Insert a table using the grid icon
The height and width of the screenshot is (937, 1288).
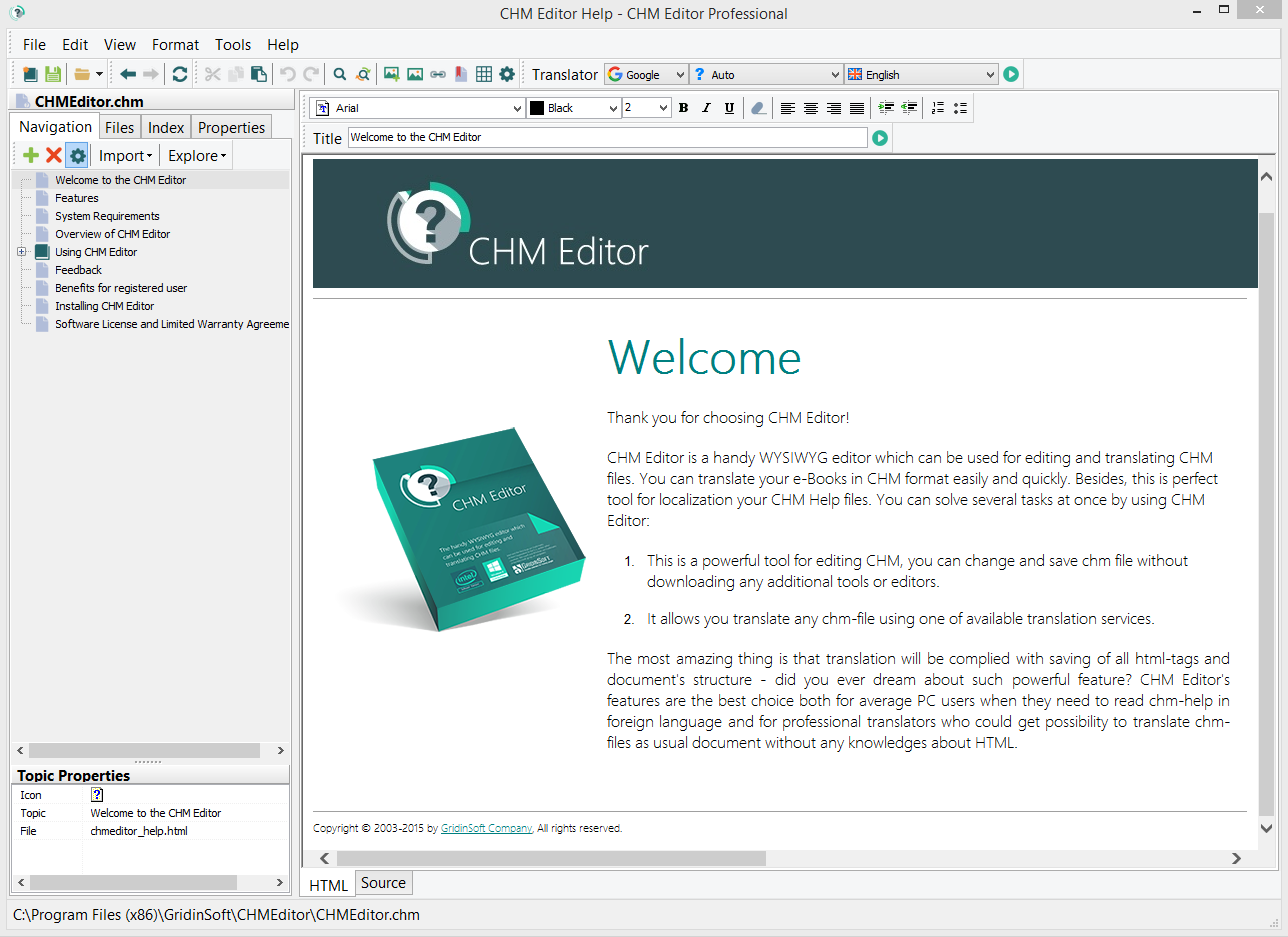click(484, 73)
